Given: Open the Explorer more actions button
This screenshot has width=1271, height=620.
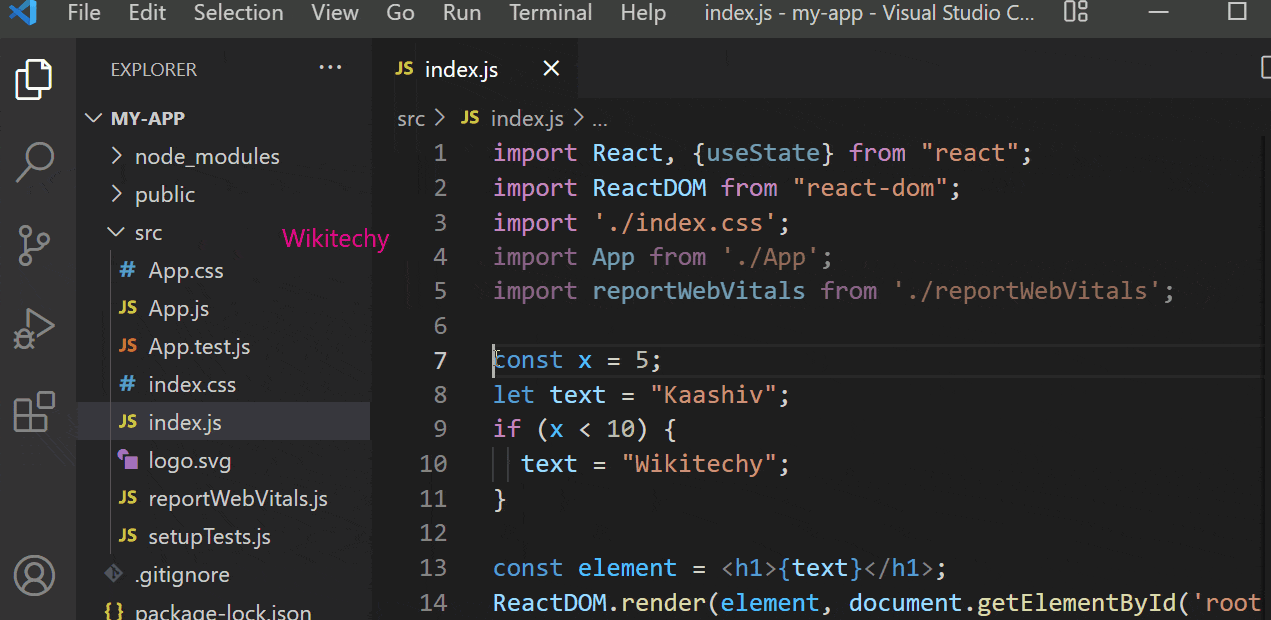Looking at the screenshot, I should 330,67.
